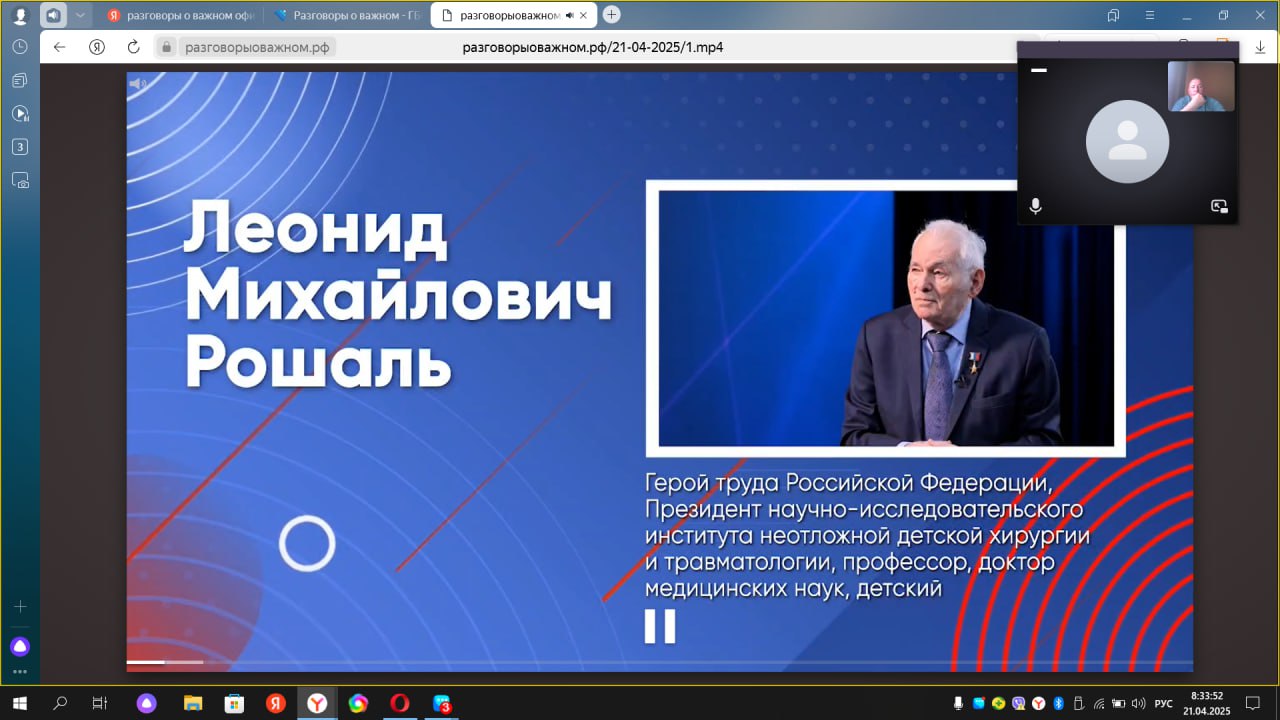Viewport: 1280px width, 720px height.
Task: Reload the current page
Action: point(133,47)
